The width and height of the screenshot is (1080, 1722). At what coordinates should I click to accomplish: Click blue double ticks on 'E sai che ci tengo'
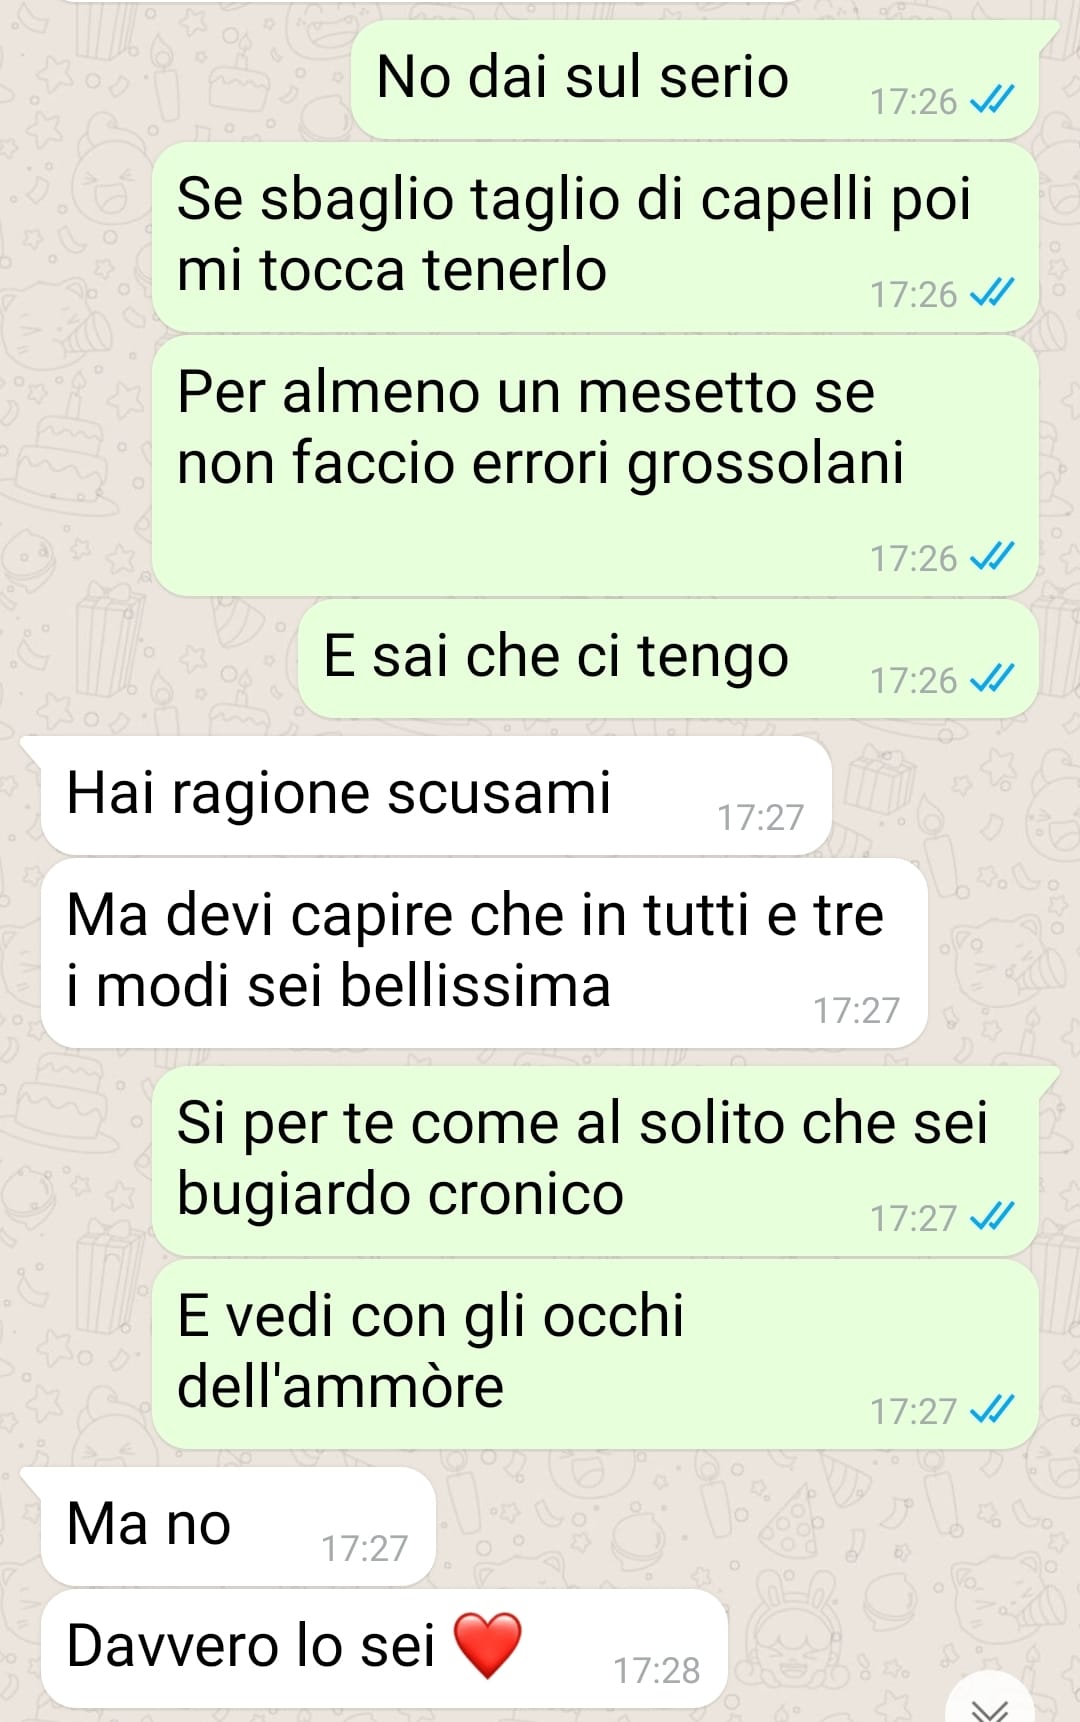pos(993,679)
